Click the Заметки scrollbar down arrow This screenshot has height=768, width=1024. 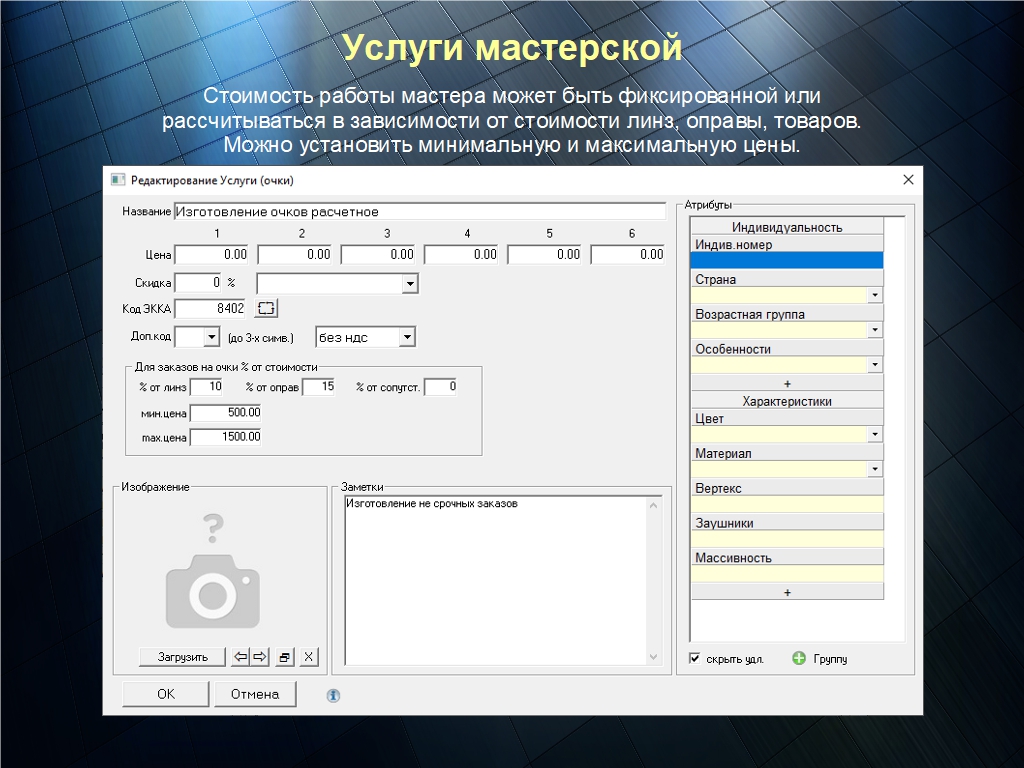point(654,657)
